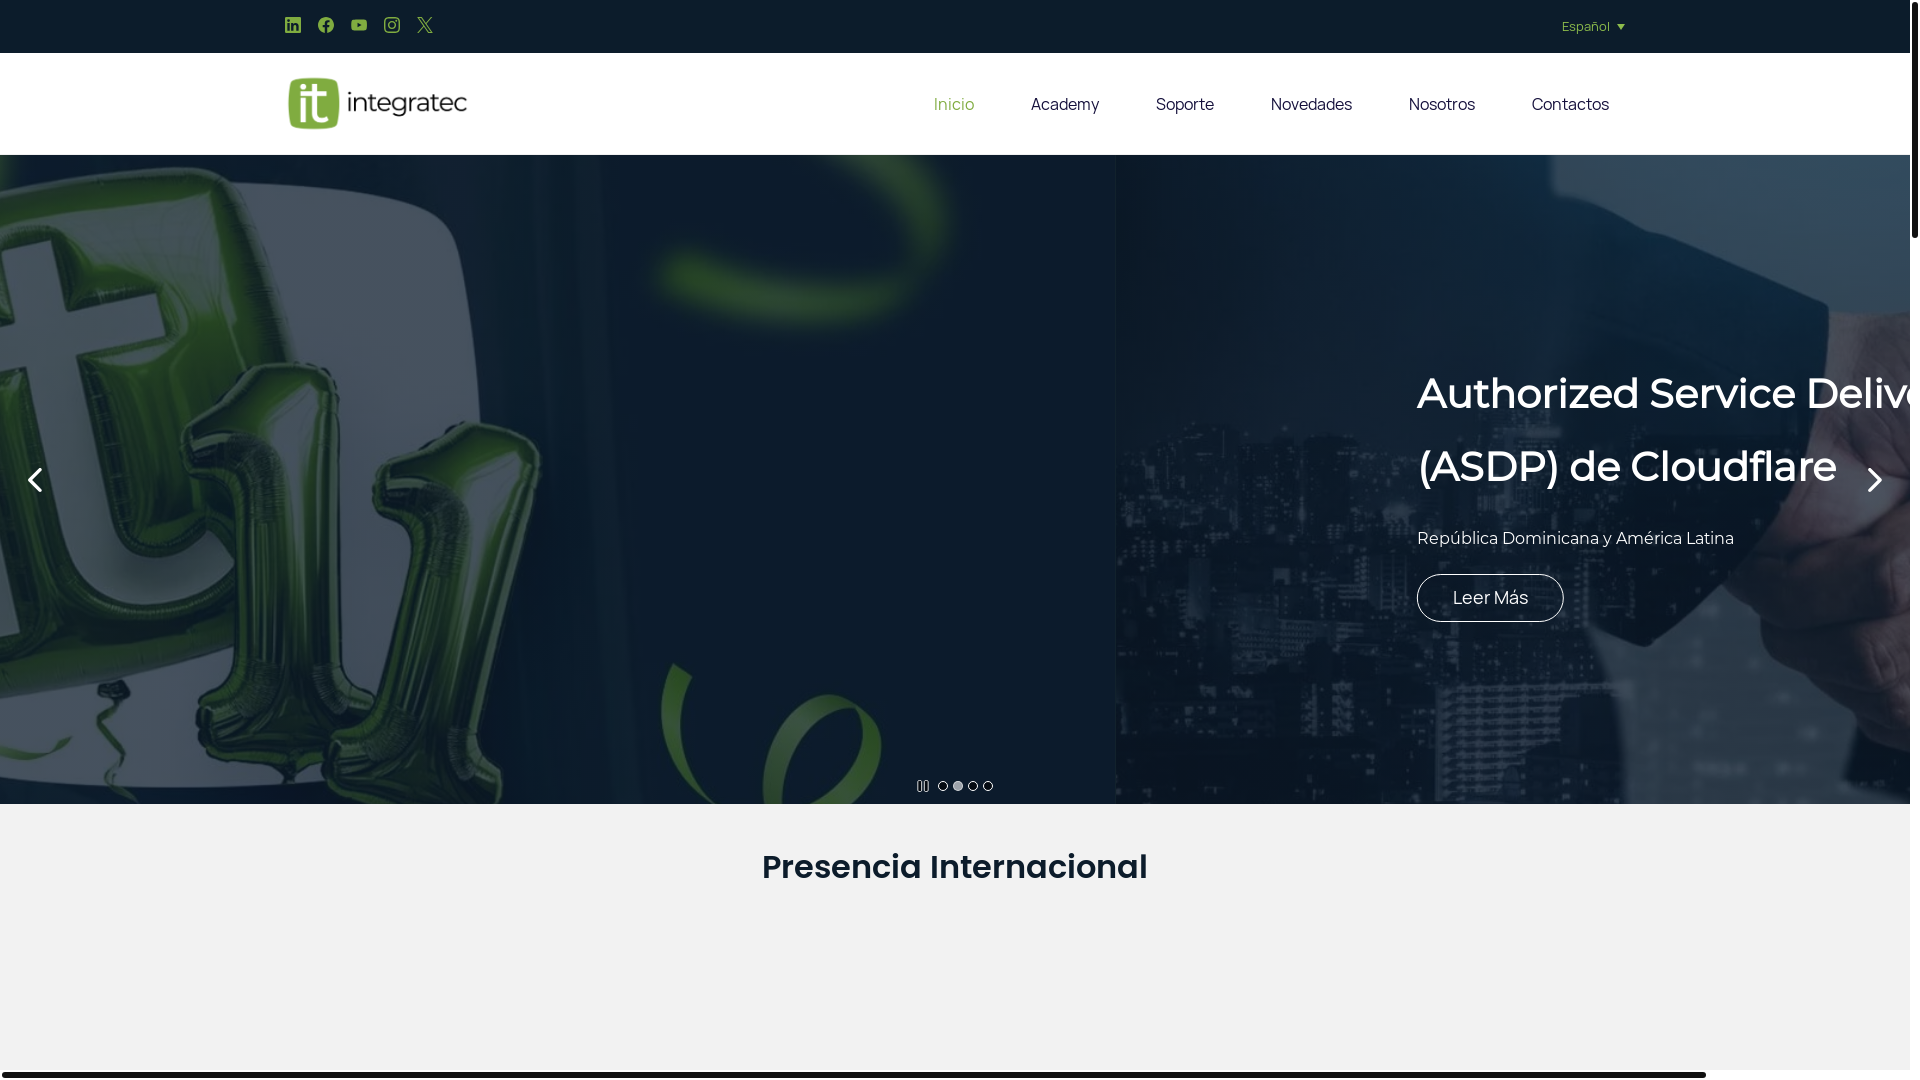Show next slide with right arrow
This screenshot has width=1920, height=1080.
click(x=1875, y=480)
